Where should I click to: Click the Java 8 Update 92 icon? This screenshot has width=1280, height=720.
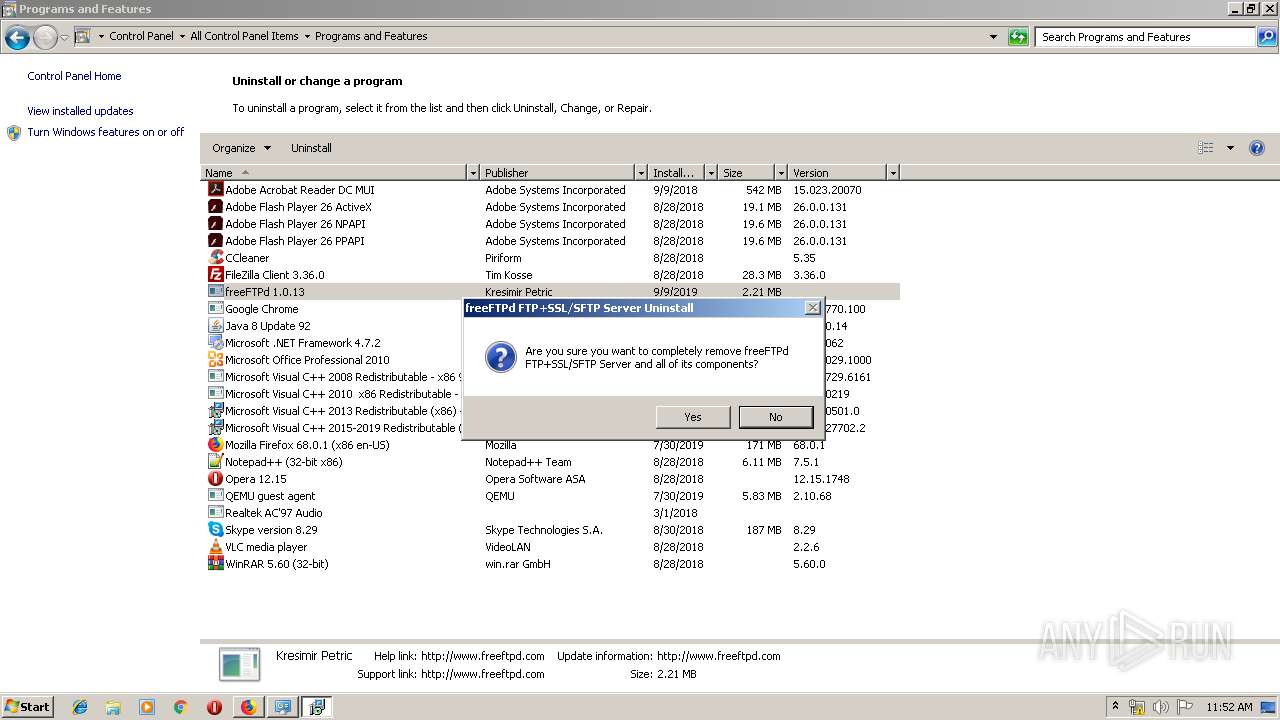(215, 325)
